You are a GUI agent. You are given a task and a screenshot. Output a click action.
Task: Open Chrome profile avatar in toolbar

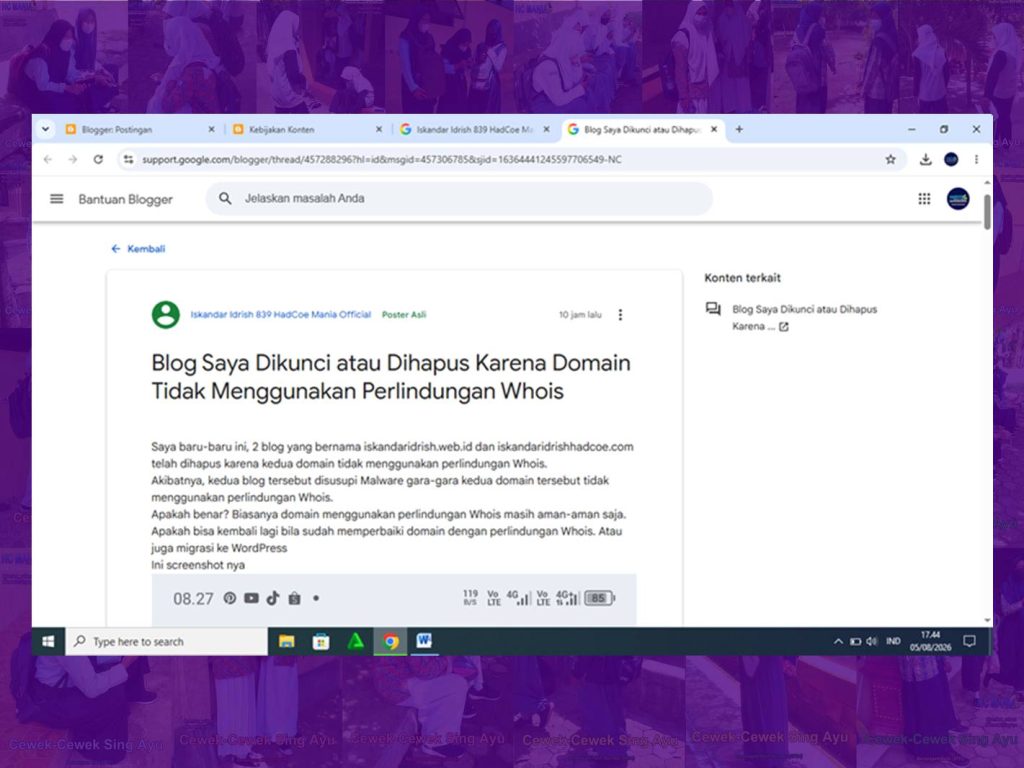(951, 159)
